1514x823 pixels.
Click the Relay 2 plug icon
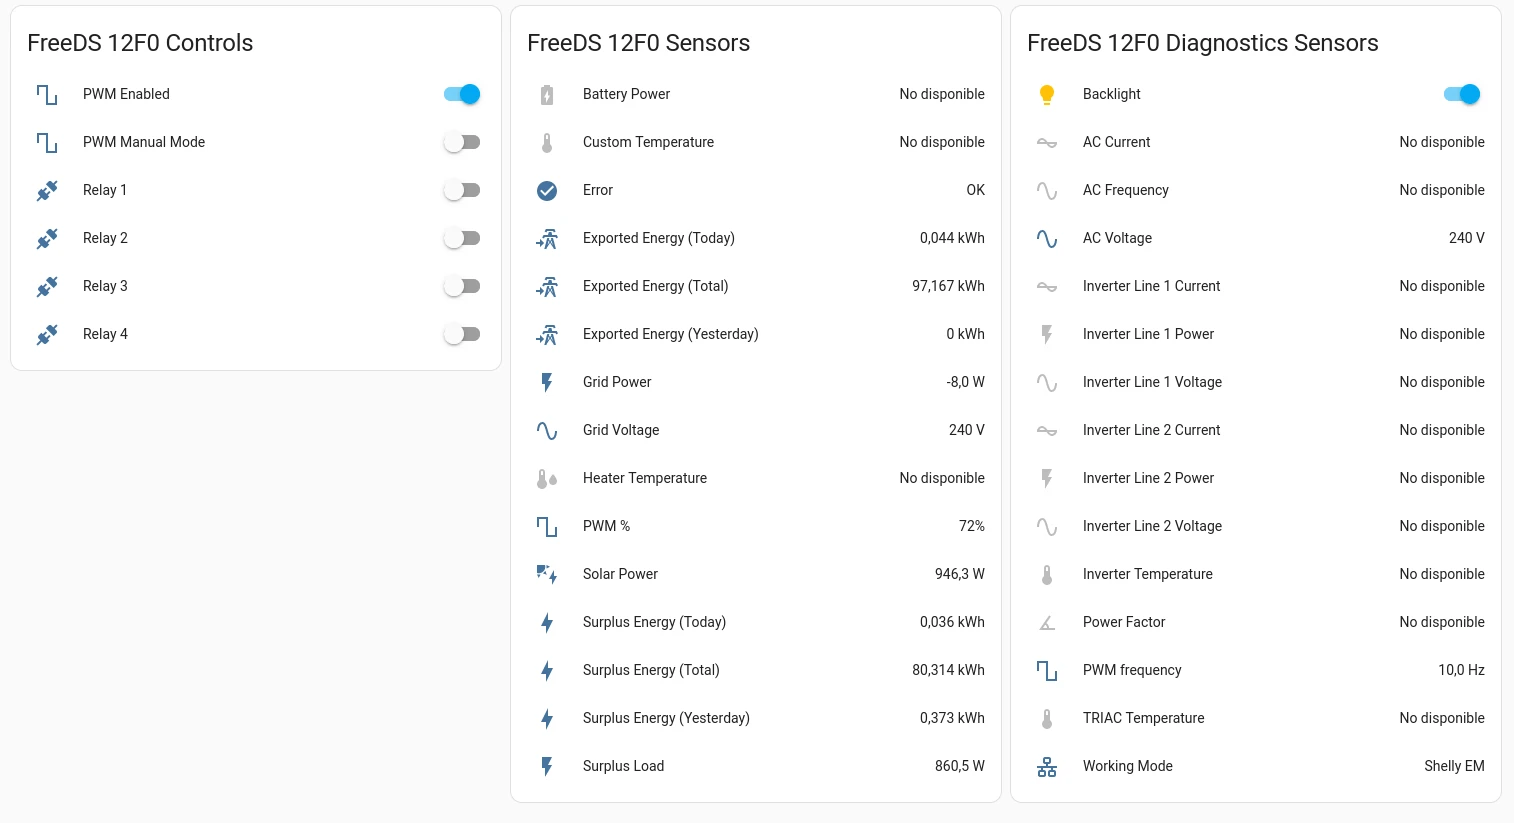click(x=47, y=238)
